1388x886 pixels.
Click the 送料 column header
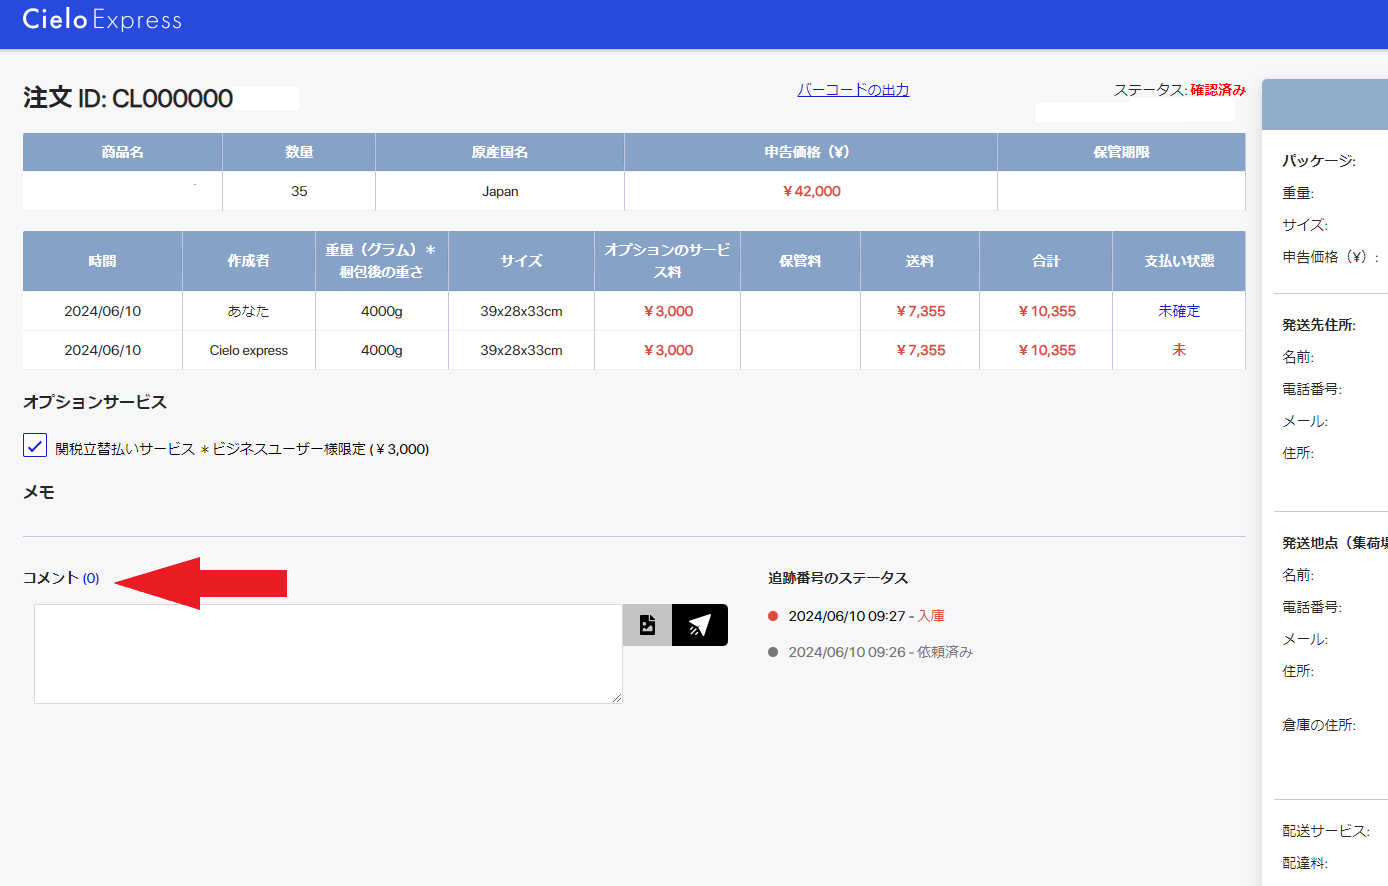(920, 261)
